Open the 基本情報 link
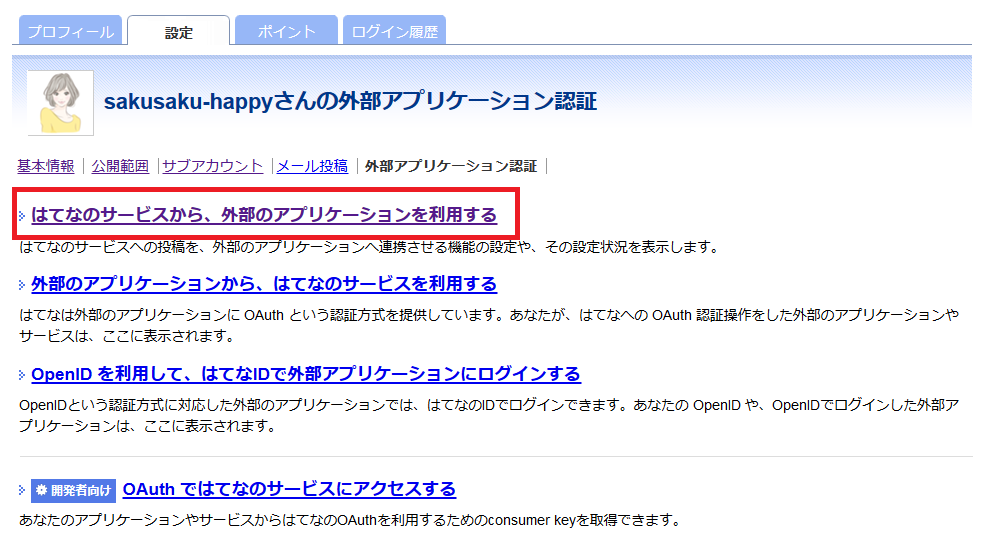Viewport: 987px width, 545px height. pos(45,166)
